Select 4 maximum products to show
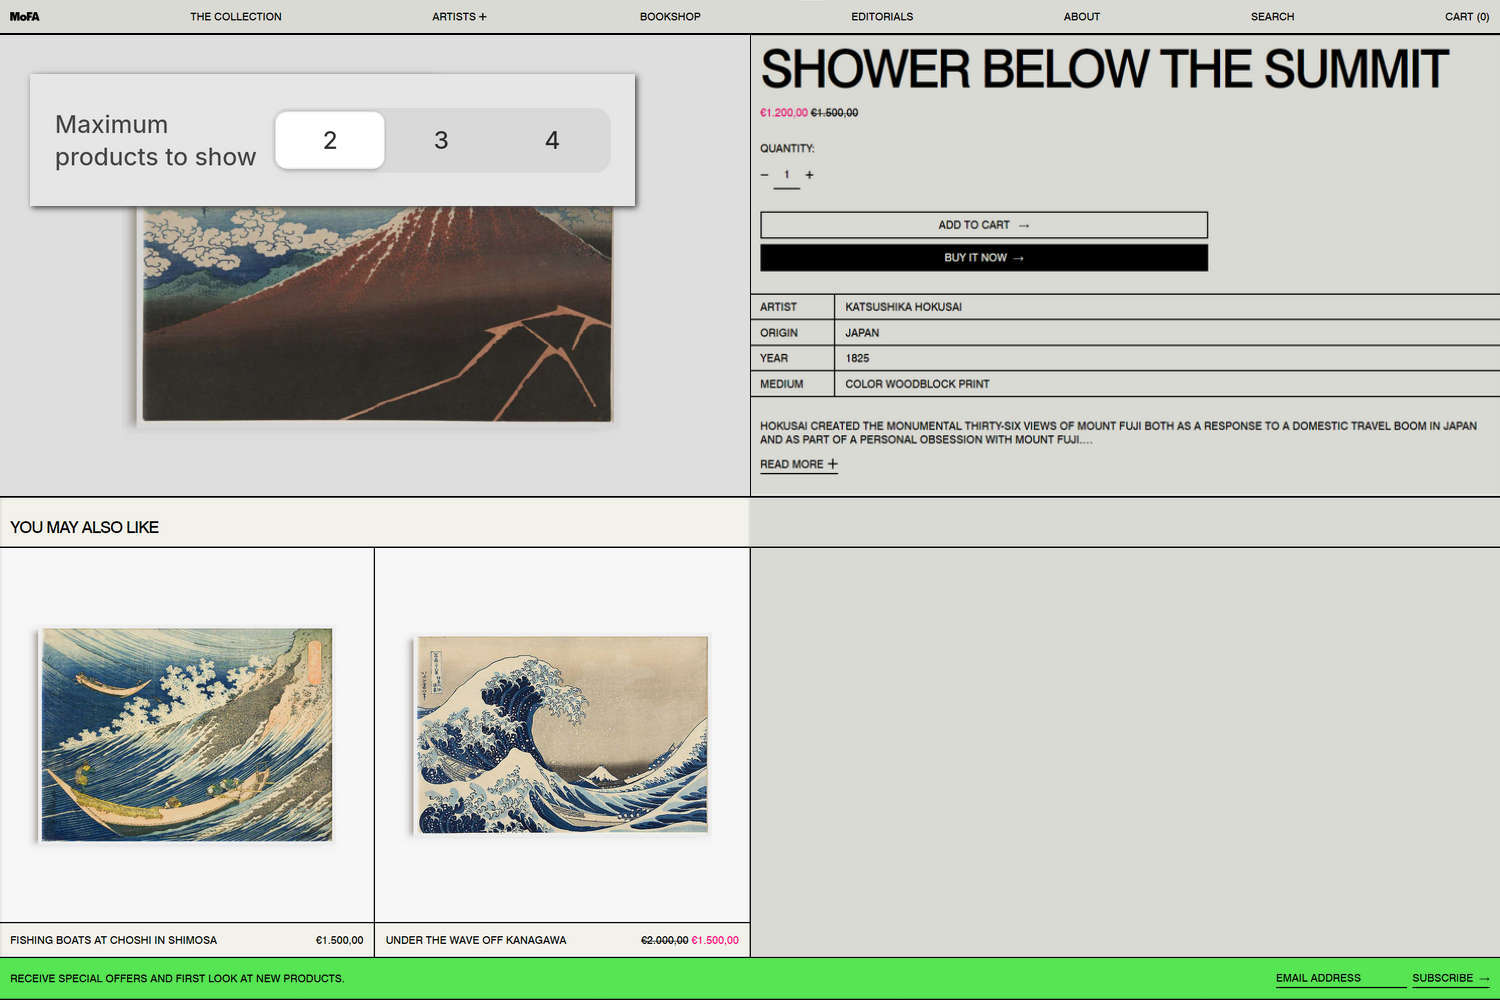The image size is (1500, 1000). [552, 140]
